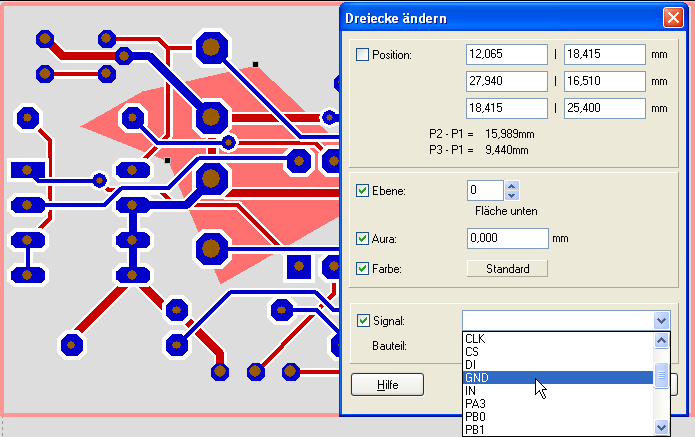
Task: Open help with the Hilfe button
Action: click(387, 384)
